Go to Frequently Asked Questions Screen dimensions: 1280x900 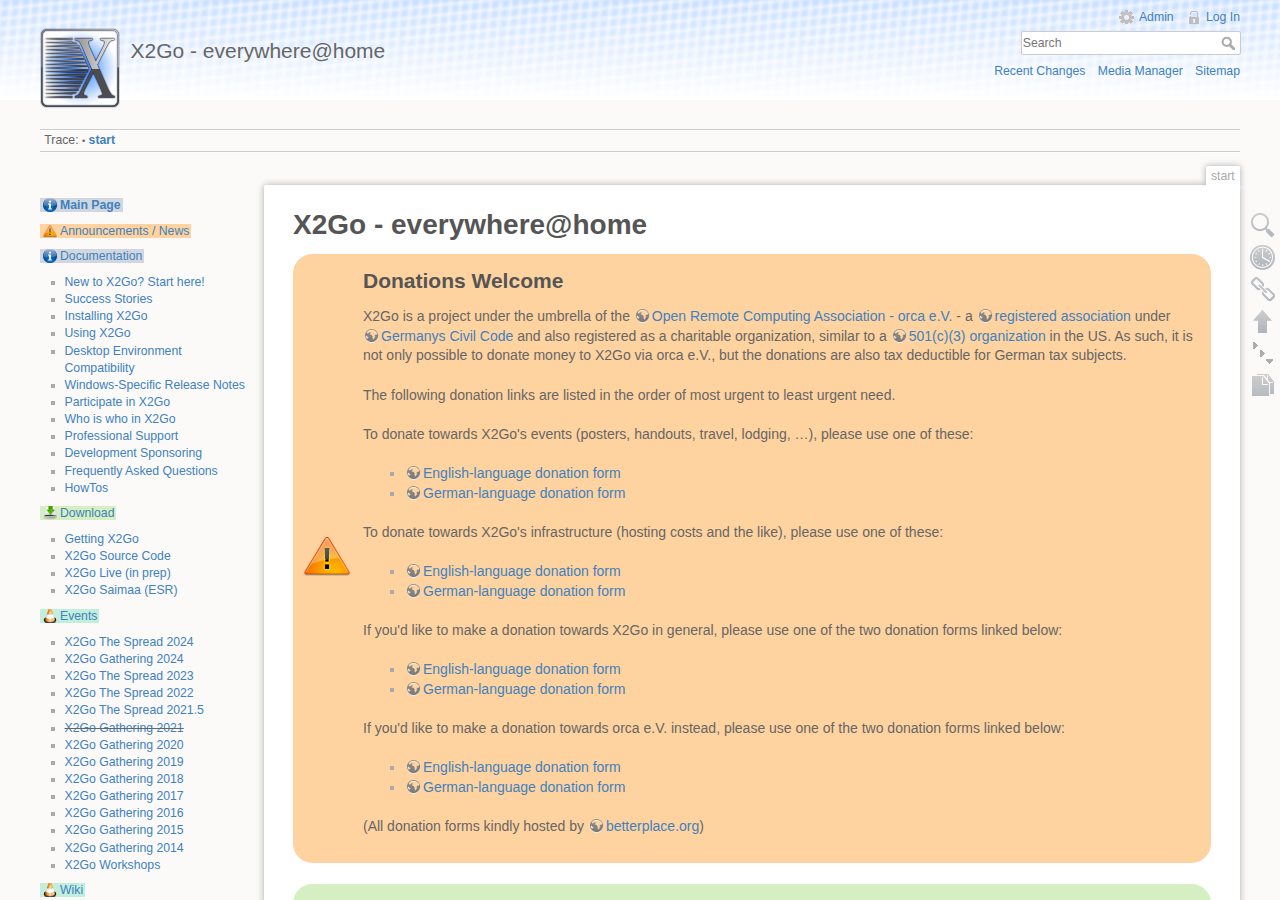click(x=141, y=471)
